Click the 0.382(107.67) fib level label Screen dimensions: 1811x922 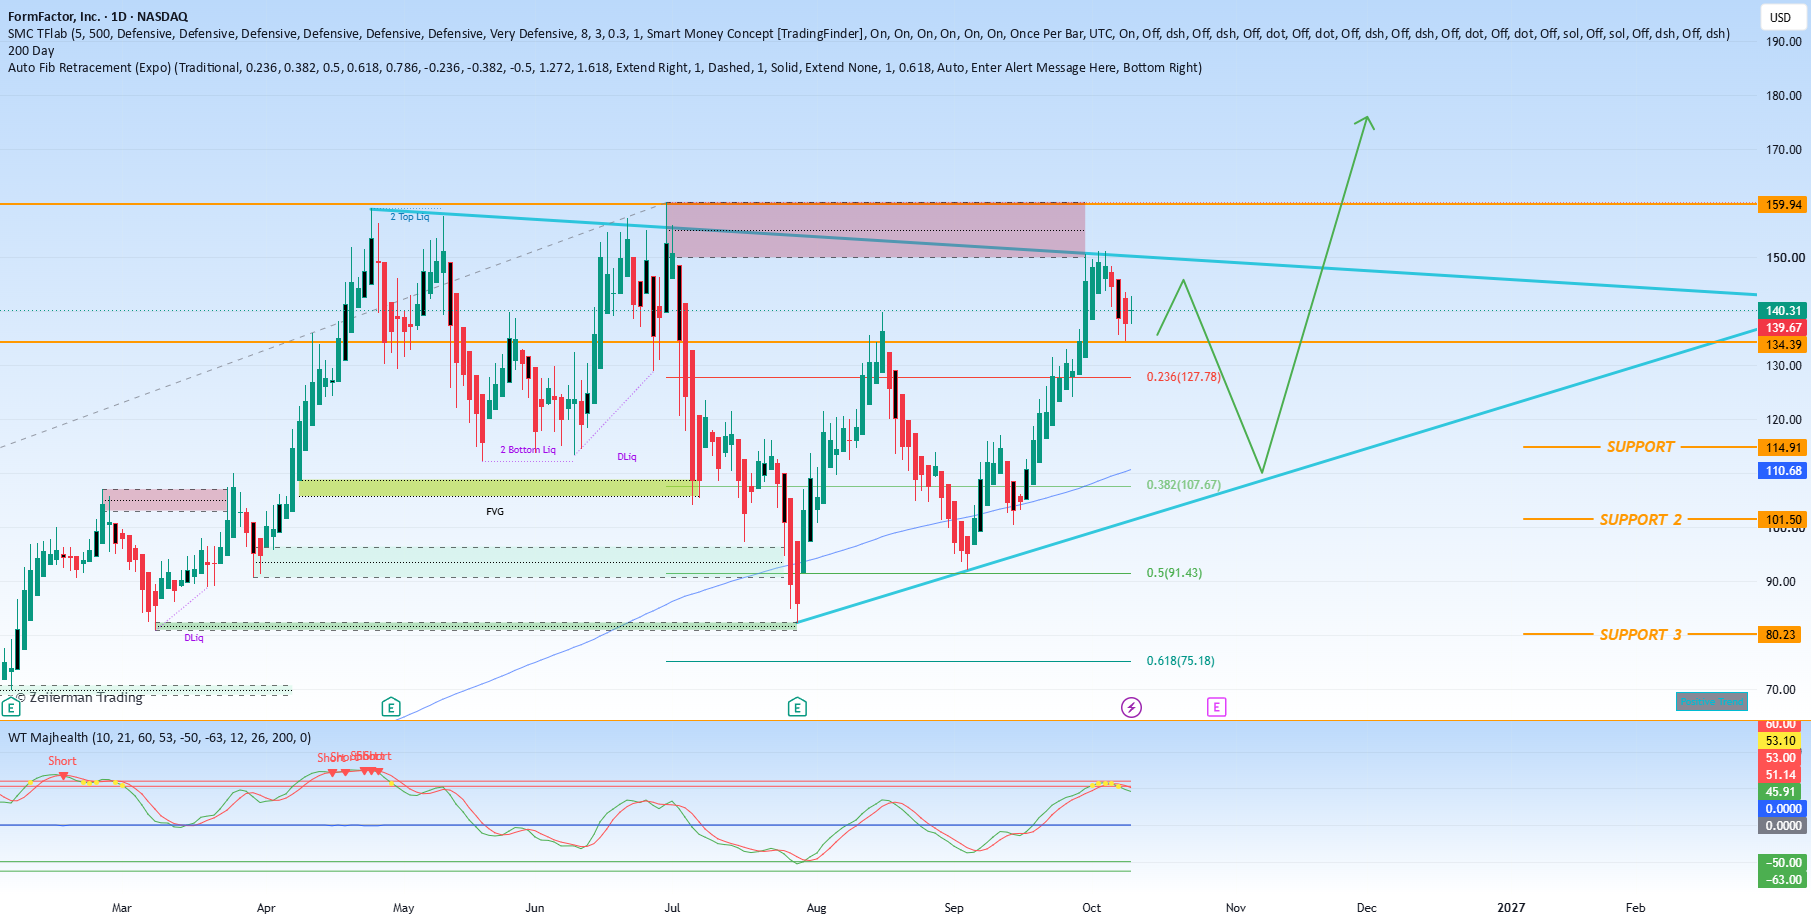click(1183, 485)
